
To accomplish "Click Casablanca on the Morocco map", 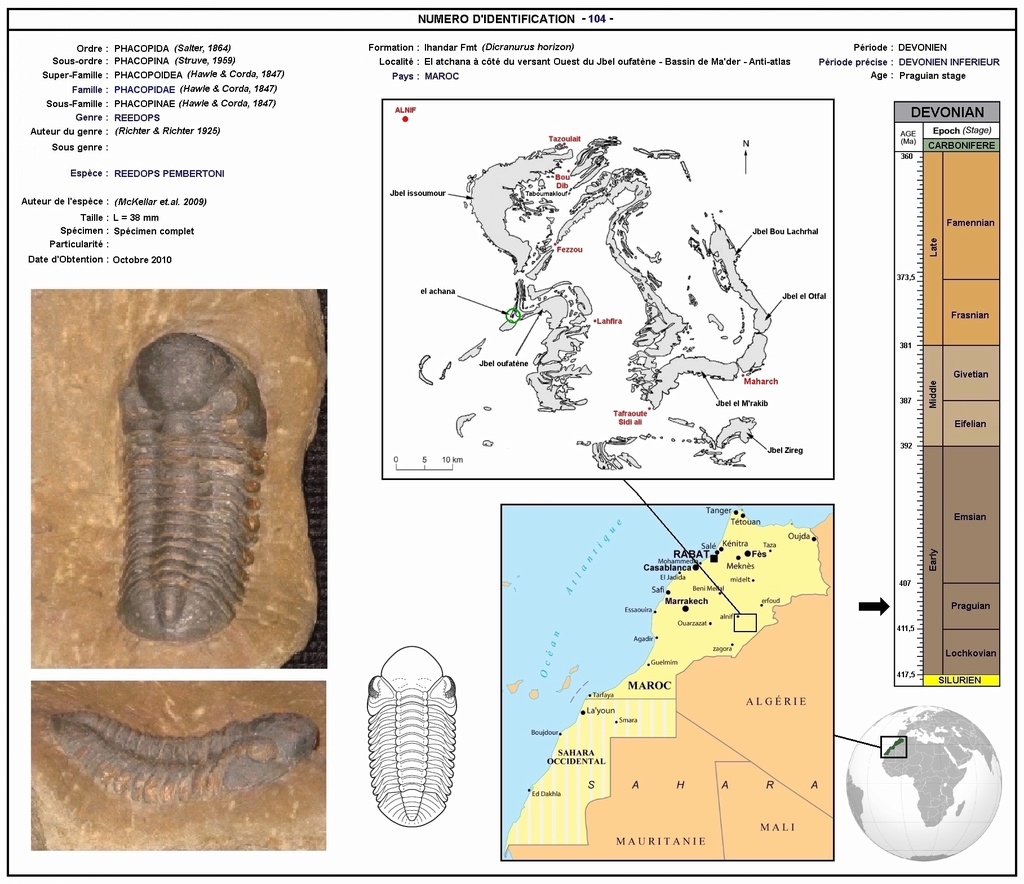I will pos(667,567).
